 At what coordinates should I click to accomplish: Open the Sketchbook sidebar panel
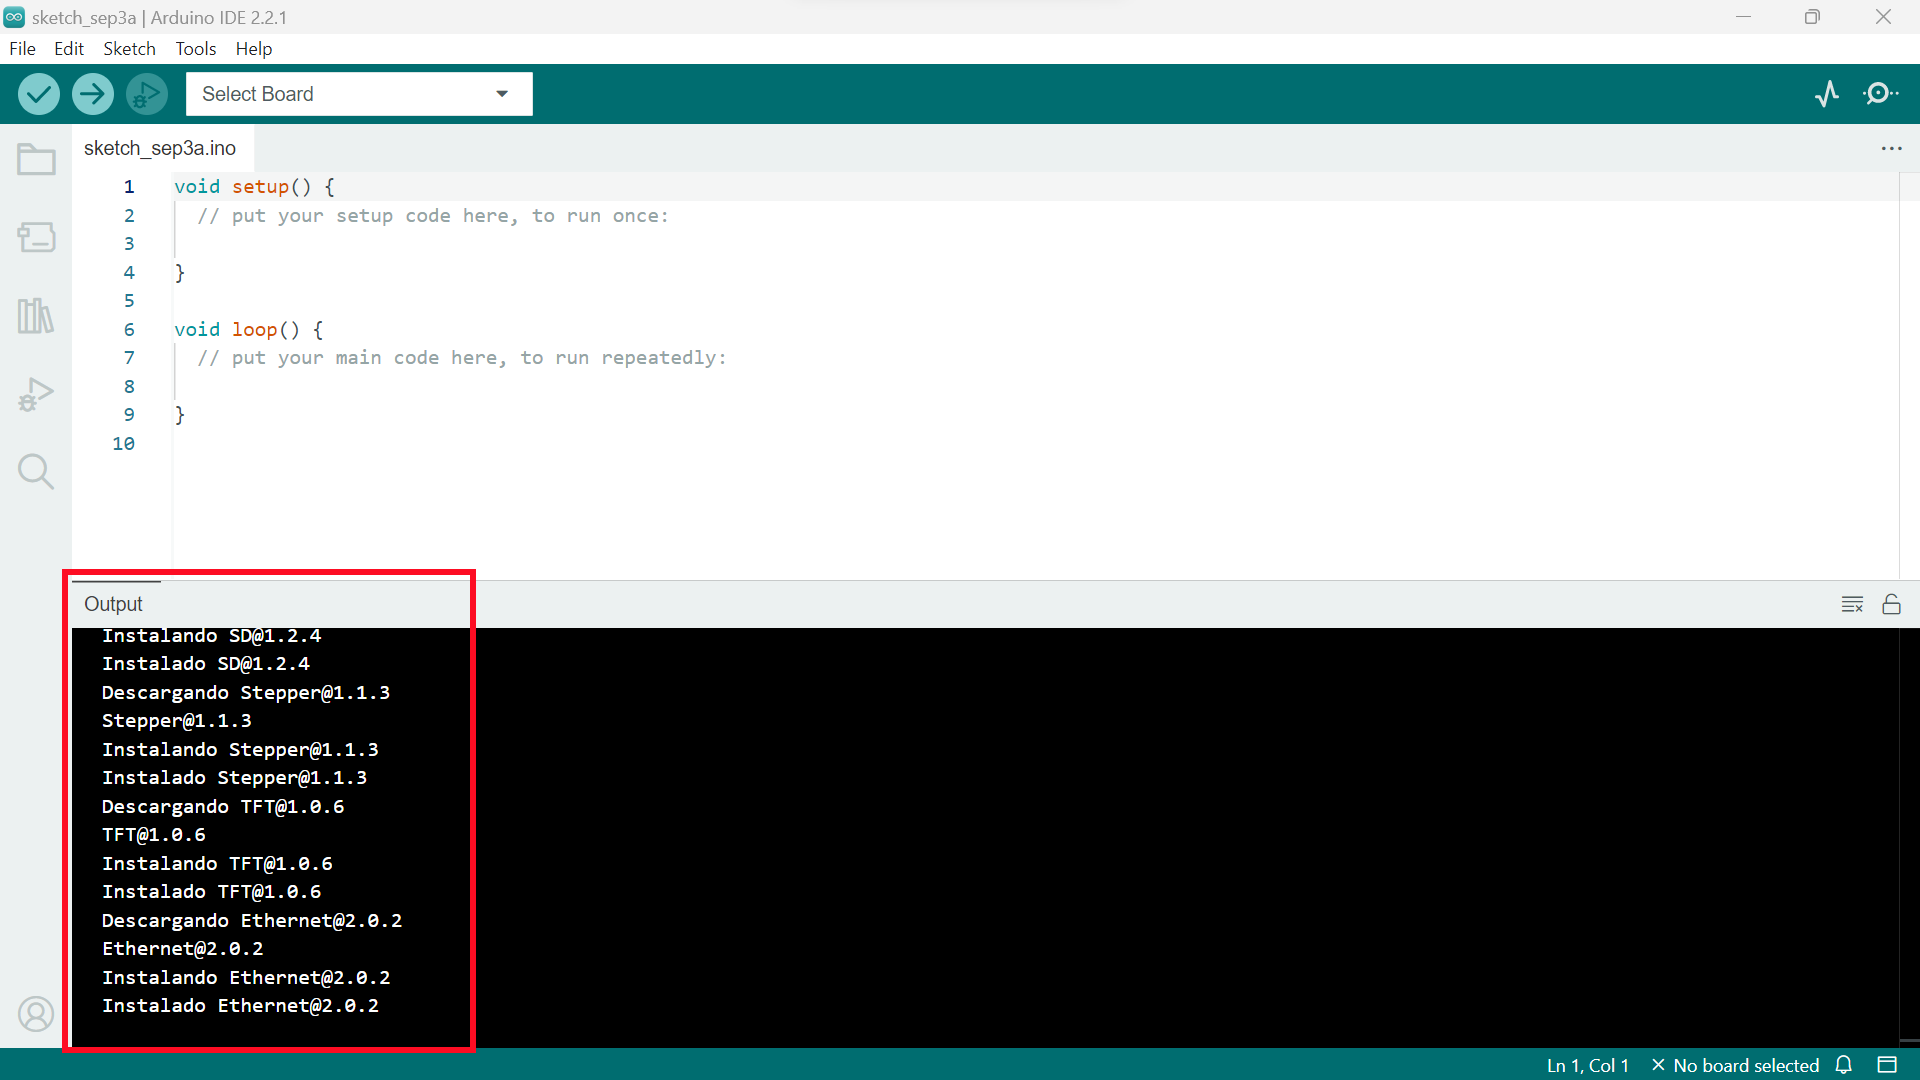pyautogui.click(x=35, y=159)
